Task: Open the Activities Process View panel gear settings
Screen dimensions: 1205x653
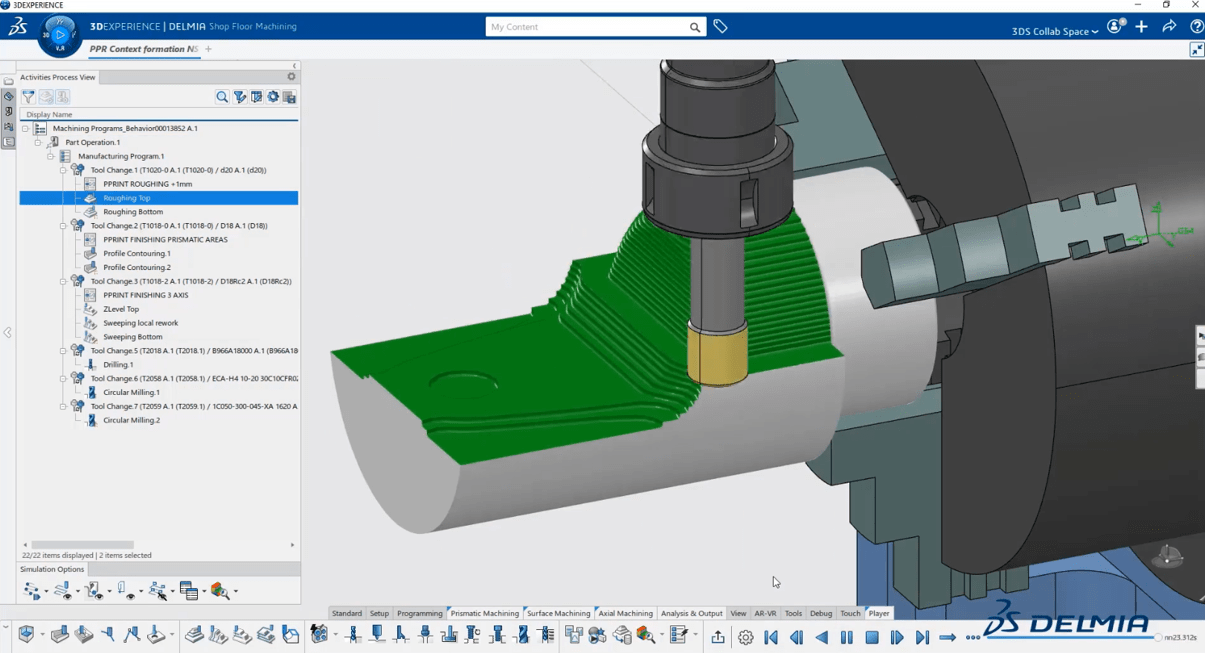Action: pos(291,77)
